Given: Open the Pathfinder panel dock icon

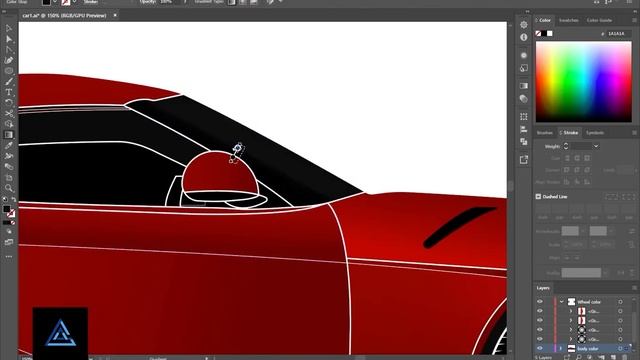Looking at the screenshot, I should click(x=524, y=142).
